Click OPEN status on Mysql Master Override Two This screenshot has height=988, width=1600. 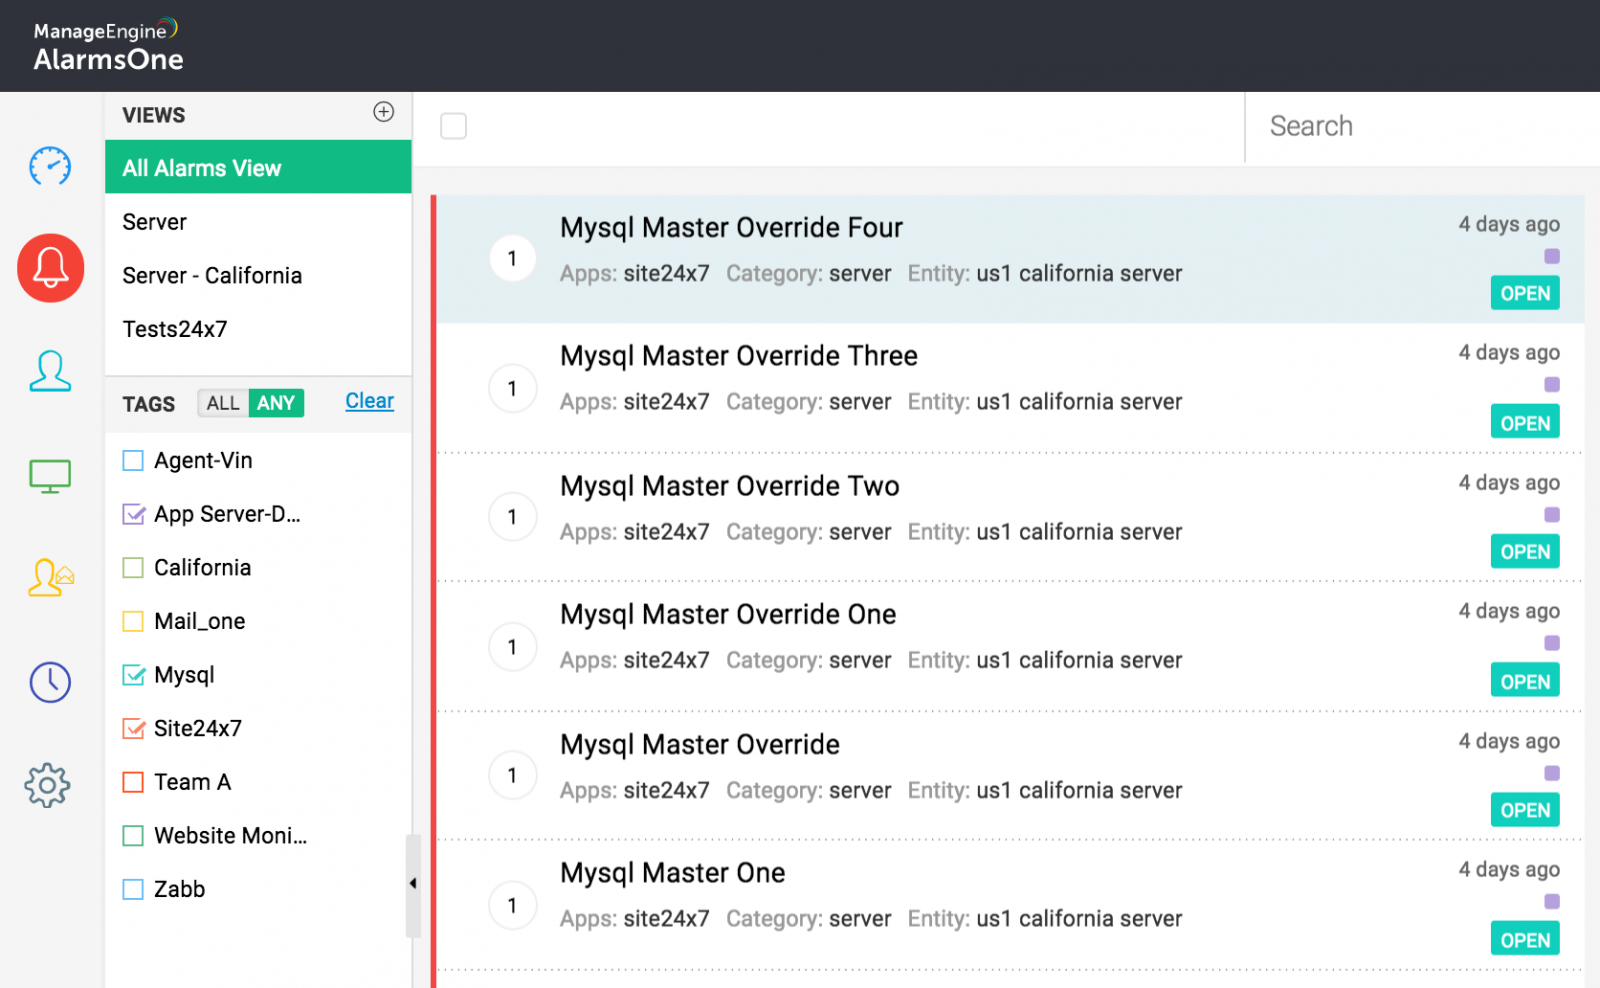pyautogui.click(x=1525, y=551)
